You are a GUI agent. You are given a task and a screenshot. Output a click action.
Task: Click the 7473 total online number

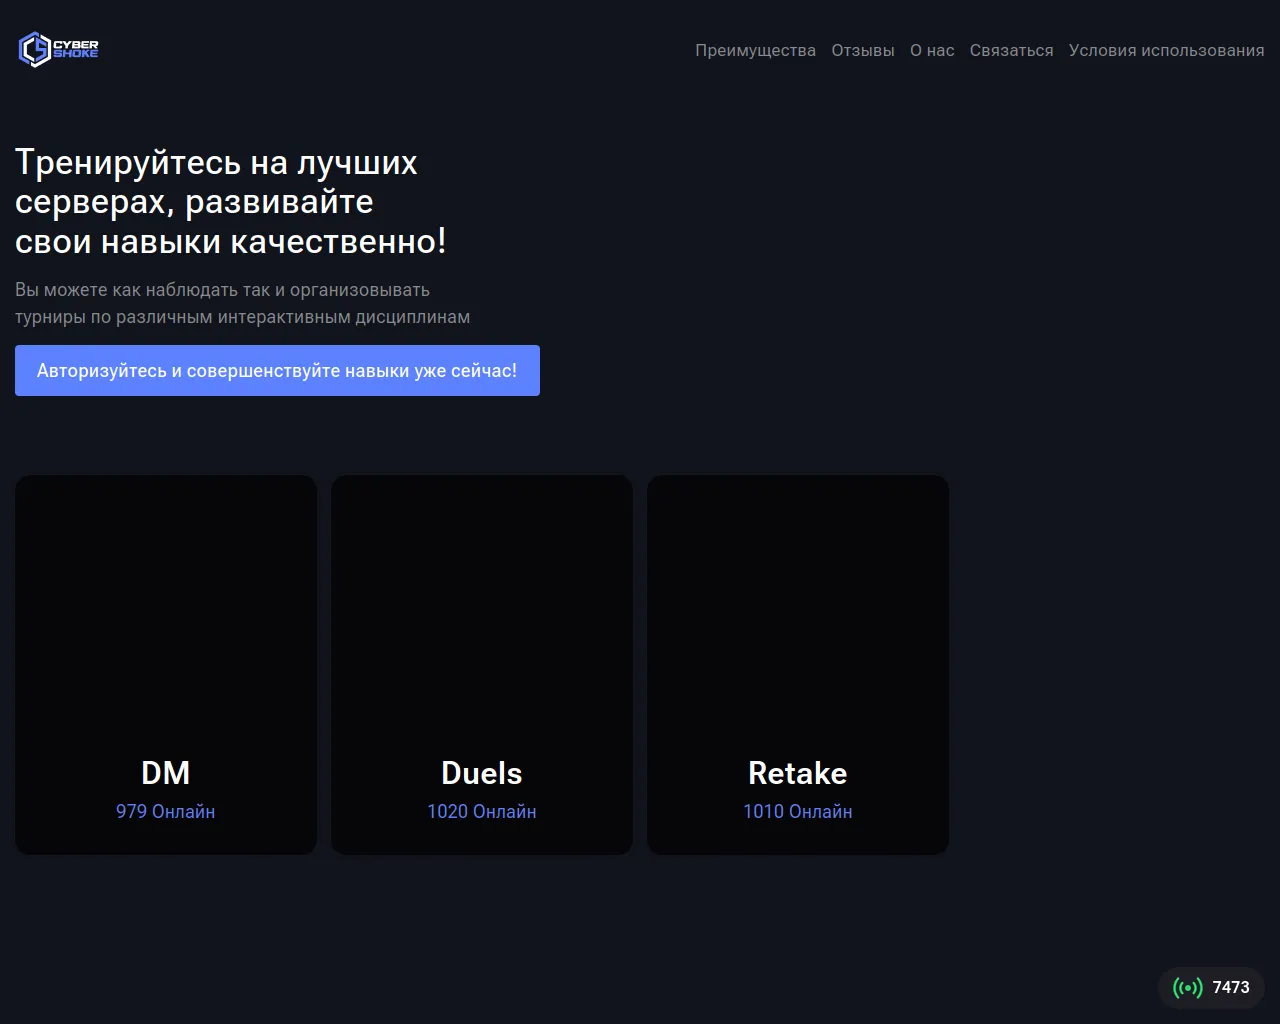(x=1231, y=988)
